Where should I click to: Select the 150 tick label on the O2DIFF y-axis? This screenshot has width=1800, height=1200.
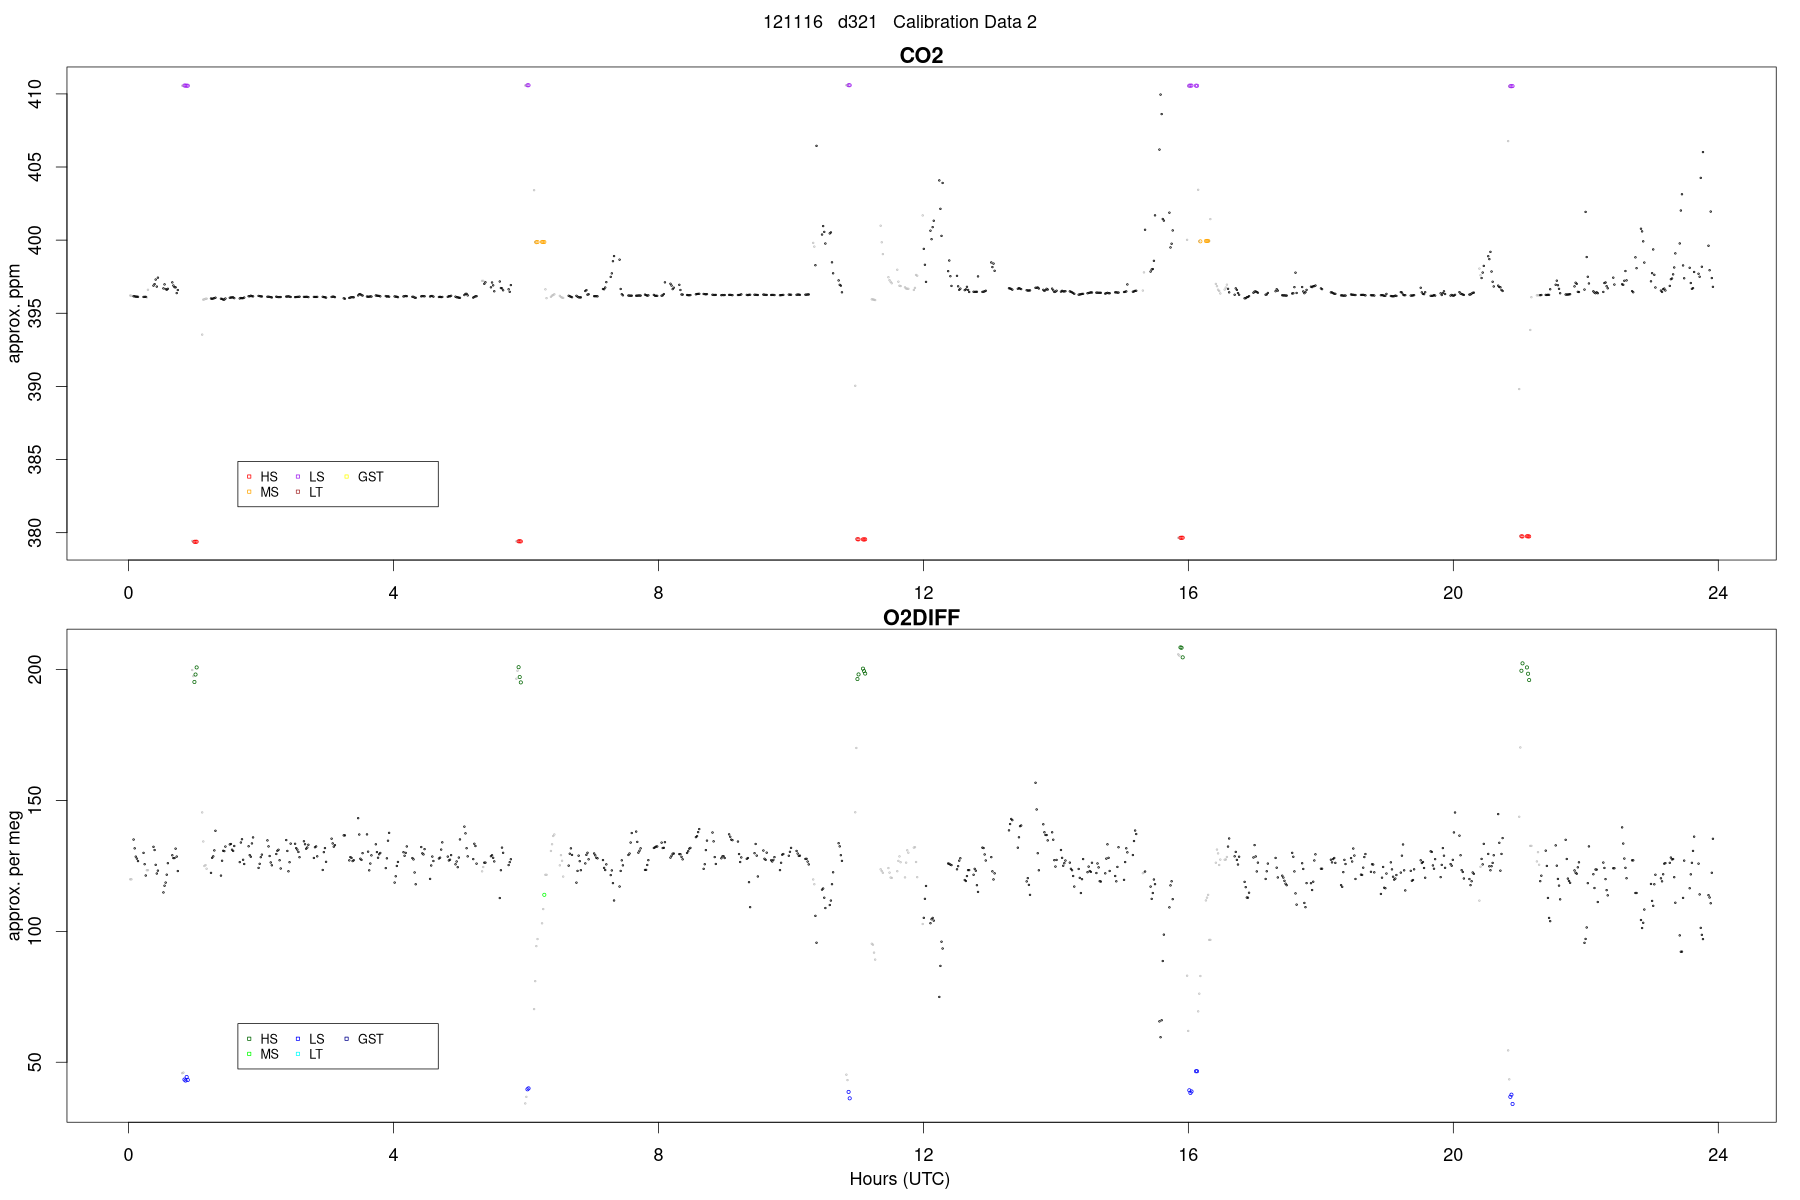[35, 801]
